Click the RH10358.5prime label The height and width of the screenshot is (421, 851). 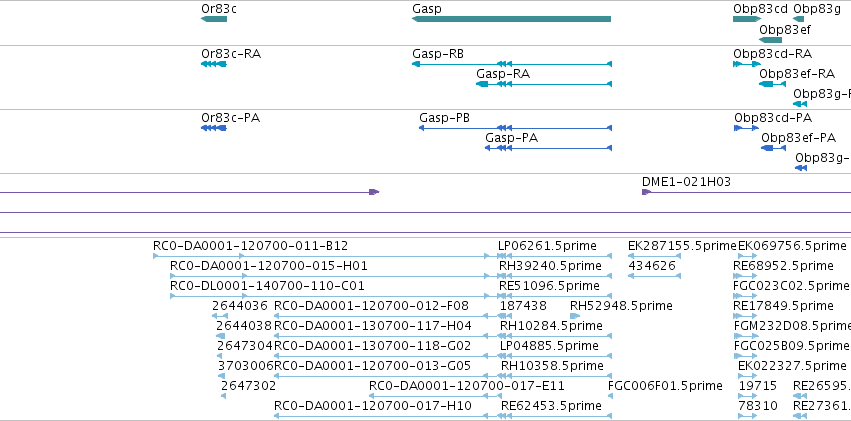click(x=552, y=366)
